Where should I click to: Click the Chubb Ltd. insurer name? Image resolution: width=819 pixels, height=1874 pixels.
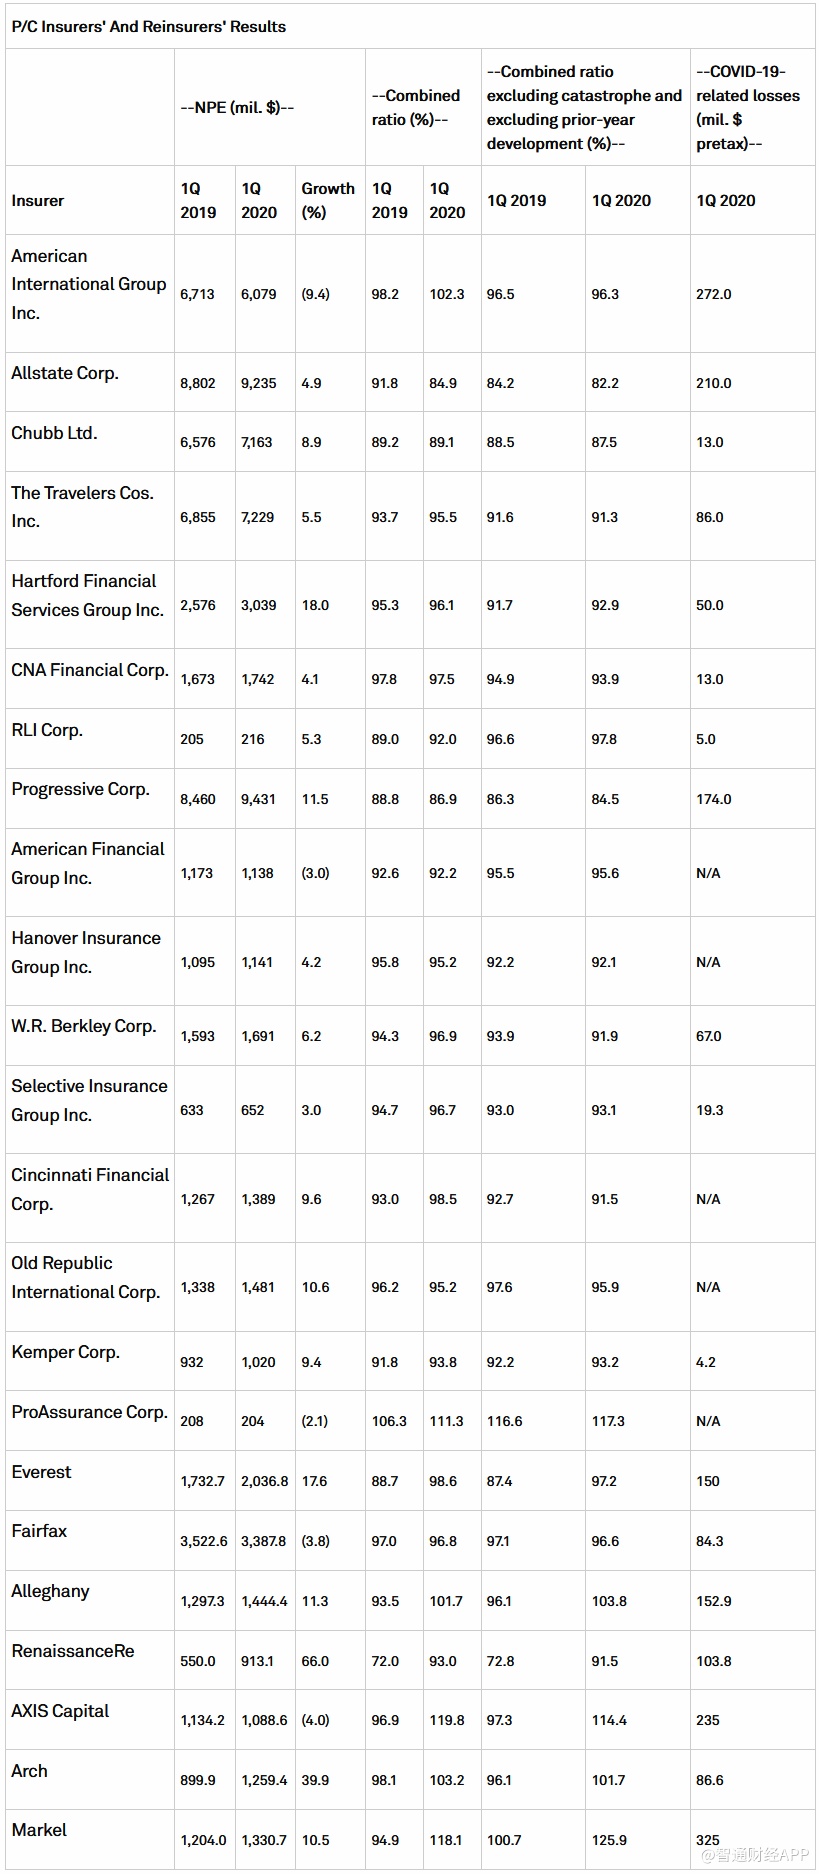coord(54,433)
